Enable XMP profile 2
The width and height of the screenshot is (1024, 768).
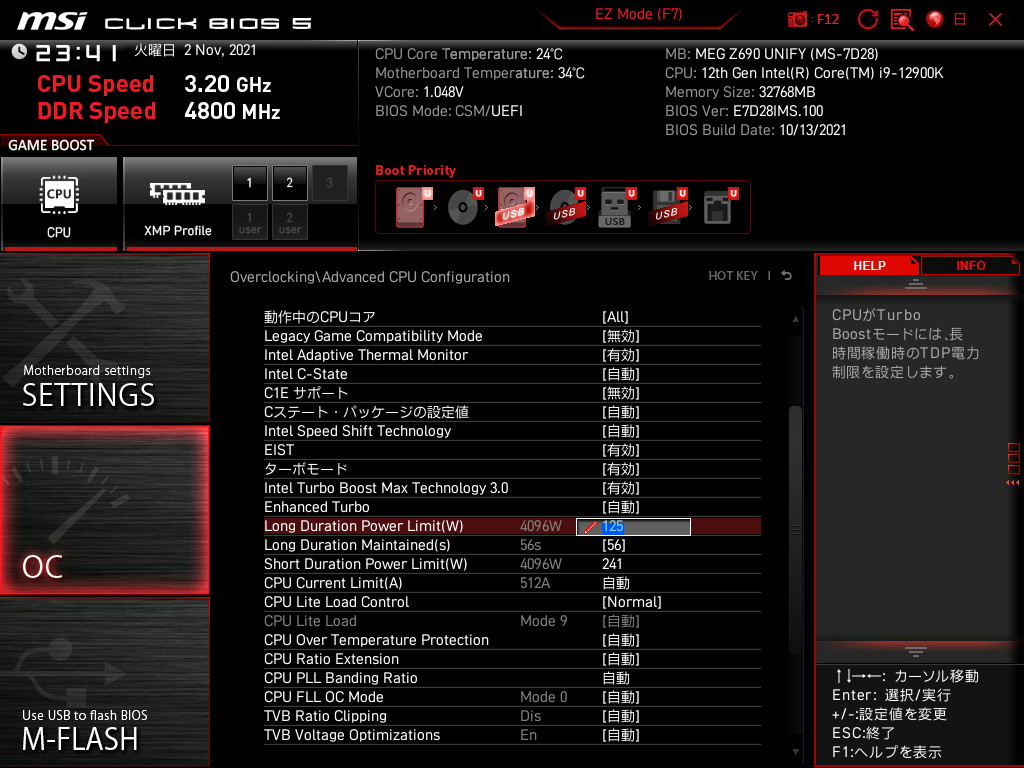coord(289,183)
